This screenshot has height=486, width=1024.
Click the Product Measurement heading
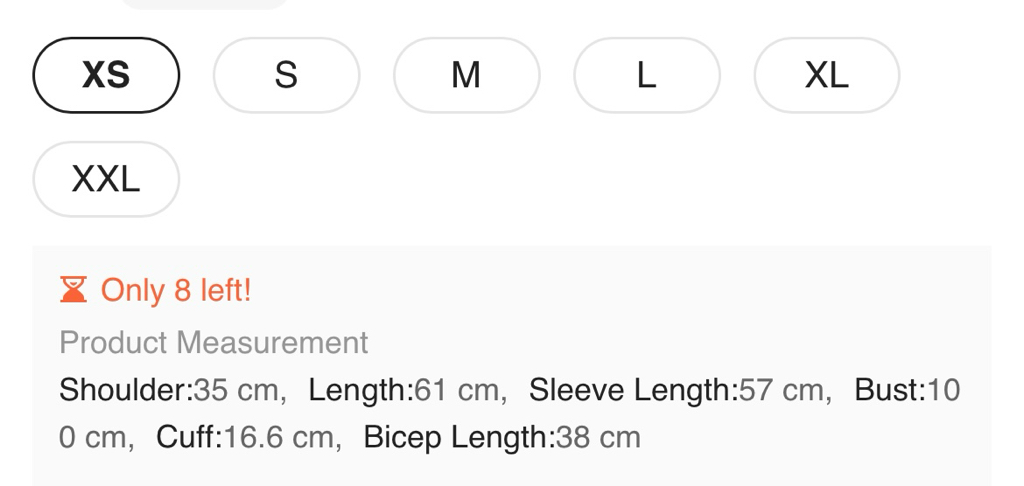click(x=214, y=343)
